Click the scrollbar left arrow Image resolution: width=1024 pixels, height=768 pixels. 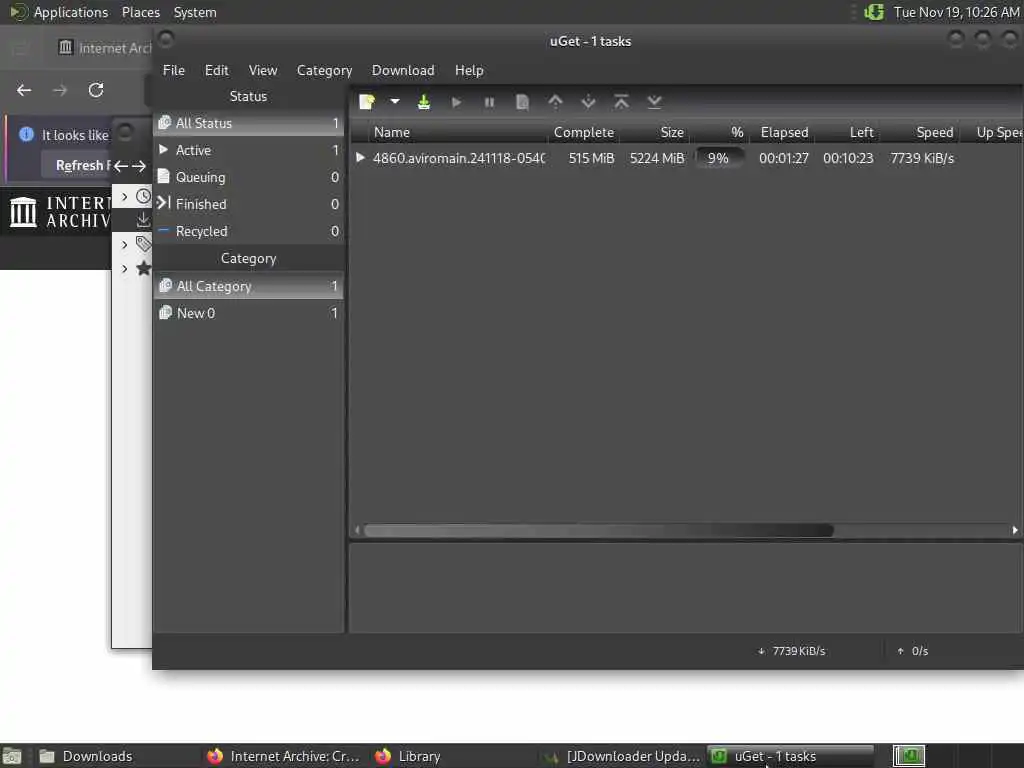point(357,530)
